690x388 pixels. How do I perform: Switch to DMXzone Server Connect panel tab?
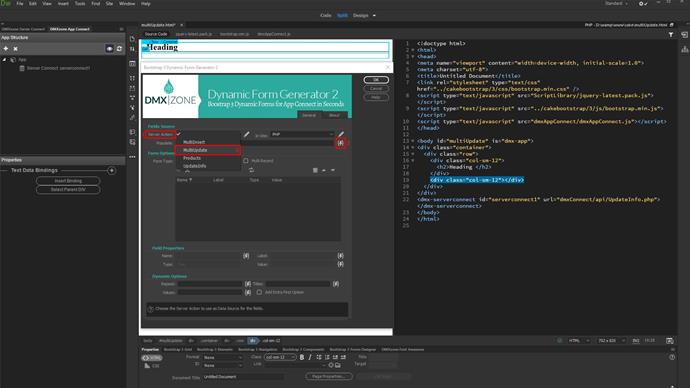click(x=23, y=29)
